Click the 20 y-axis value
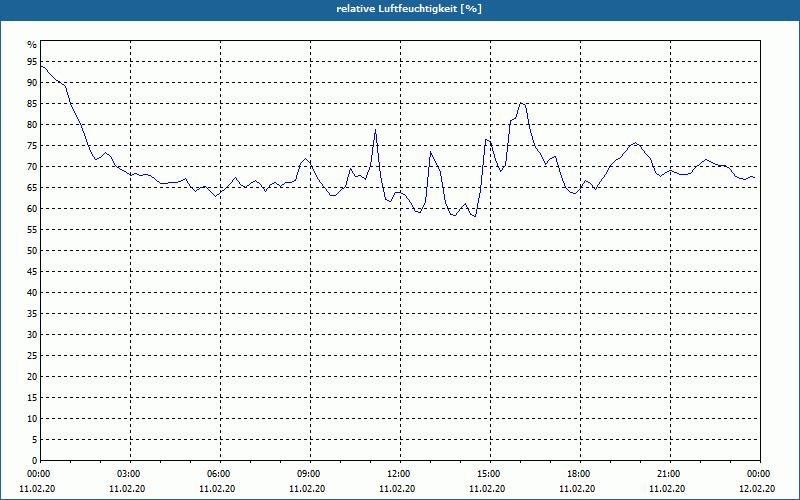This screenshot has width=800, height=500. [32, 377]
